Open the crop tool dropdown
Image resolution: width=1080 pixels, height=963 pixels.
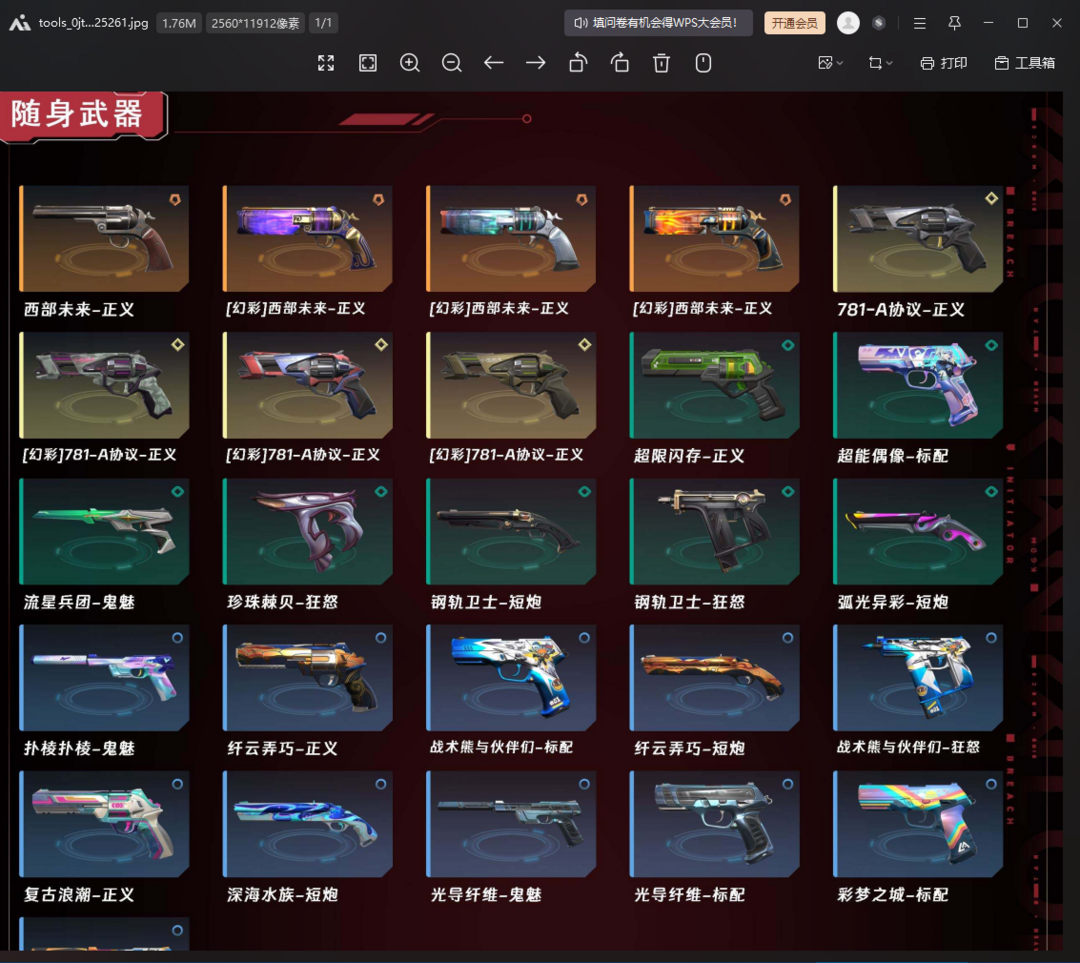click(x=880, y=63)
